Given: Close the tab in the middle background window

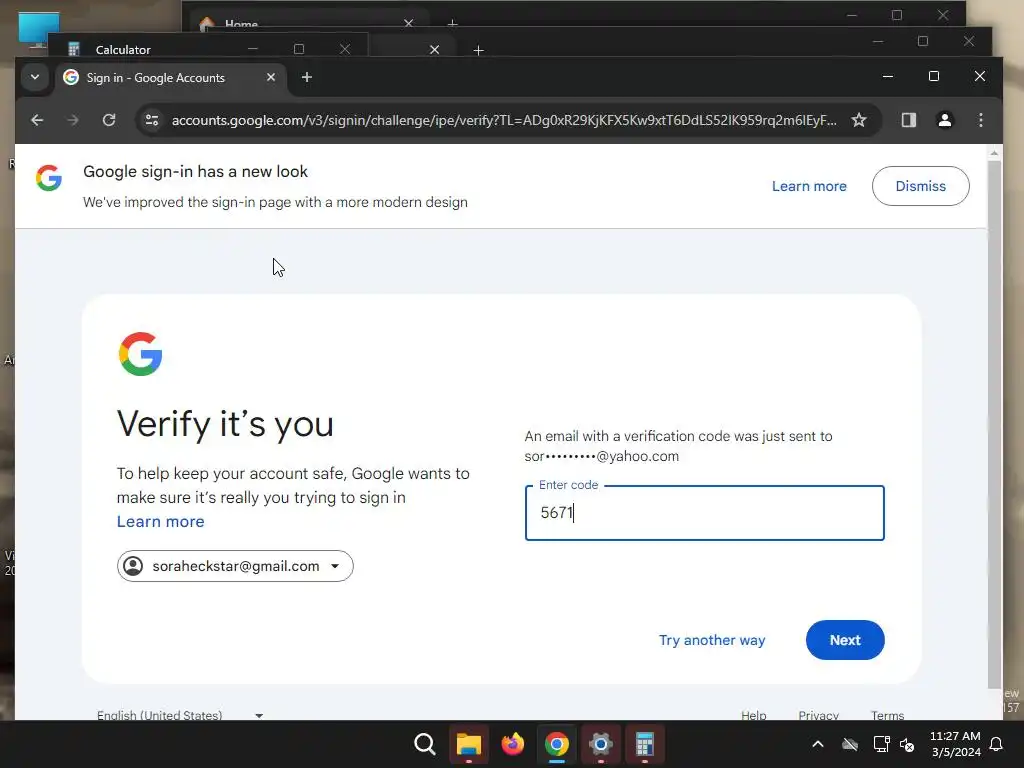Looking at the screenshot, I should 434,50.
